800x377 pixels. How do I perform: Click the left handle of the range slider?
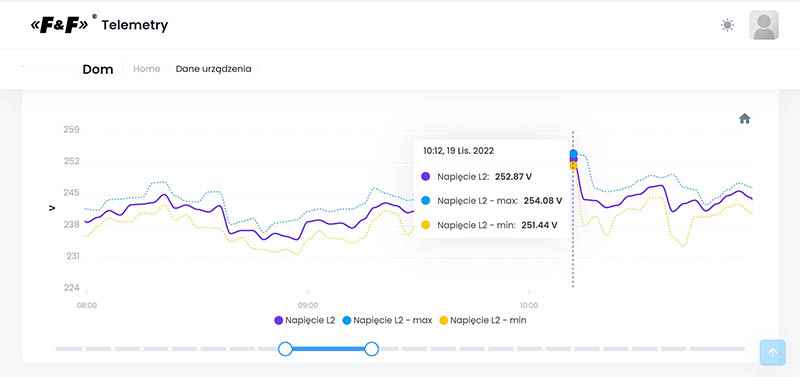(x=285, y=349)
